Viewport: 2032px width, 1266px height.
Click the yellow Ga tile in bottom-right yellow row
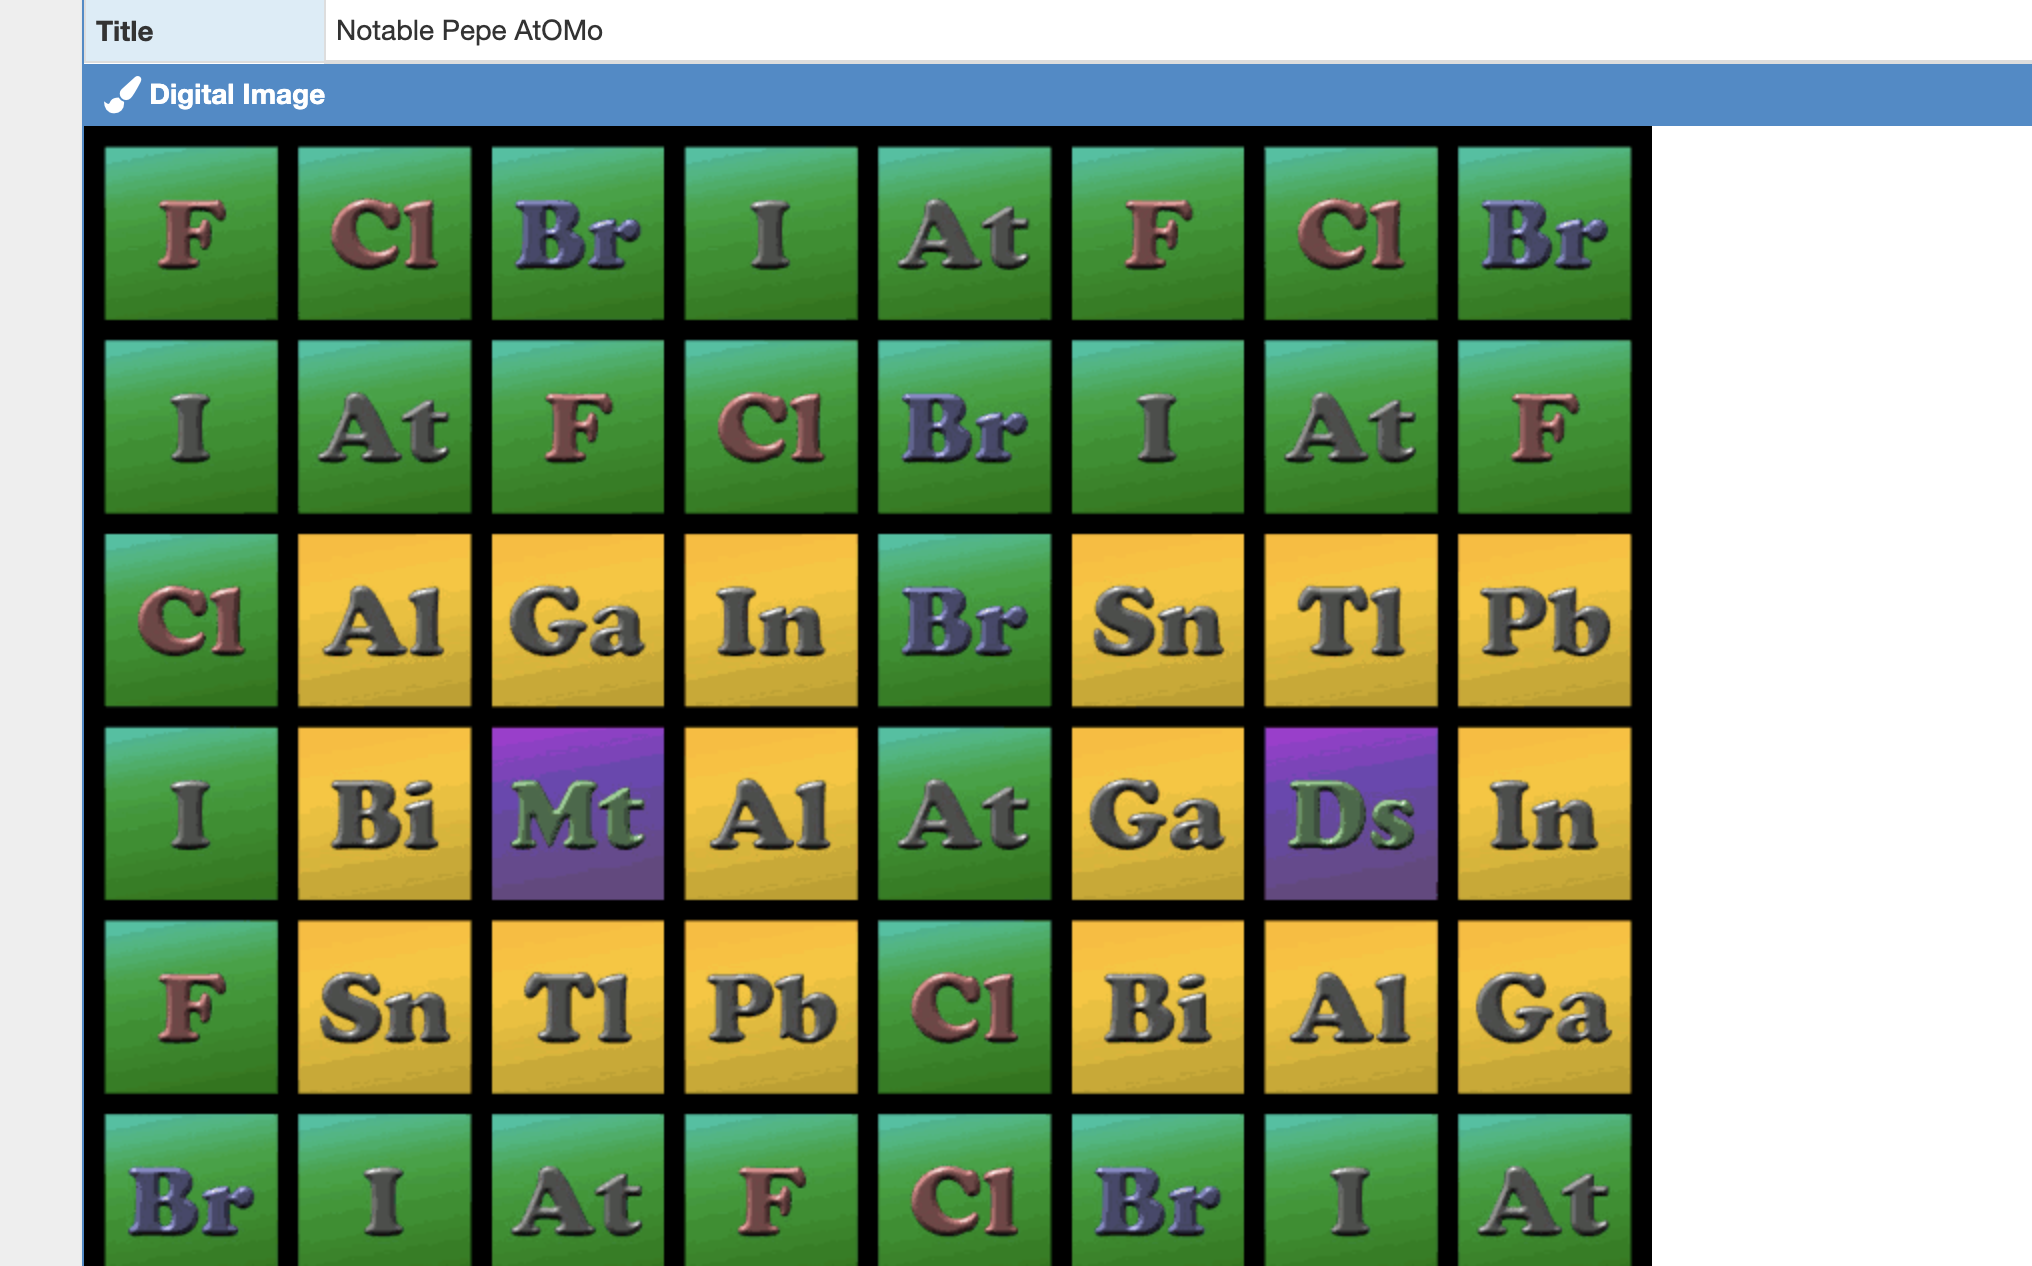tap(1543, 1006)
